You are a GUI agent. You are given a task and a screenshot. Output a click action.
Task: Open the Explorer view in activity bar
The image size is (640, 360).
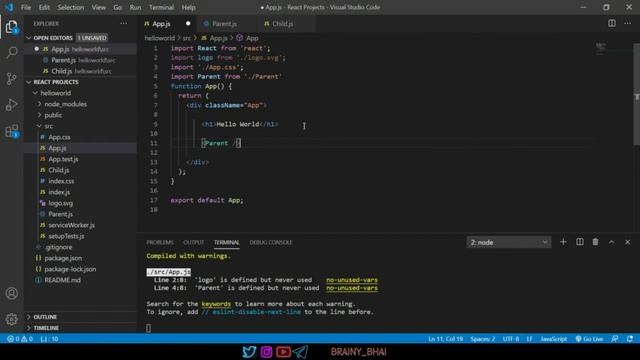[x=12, y=27]
